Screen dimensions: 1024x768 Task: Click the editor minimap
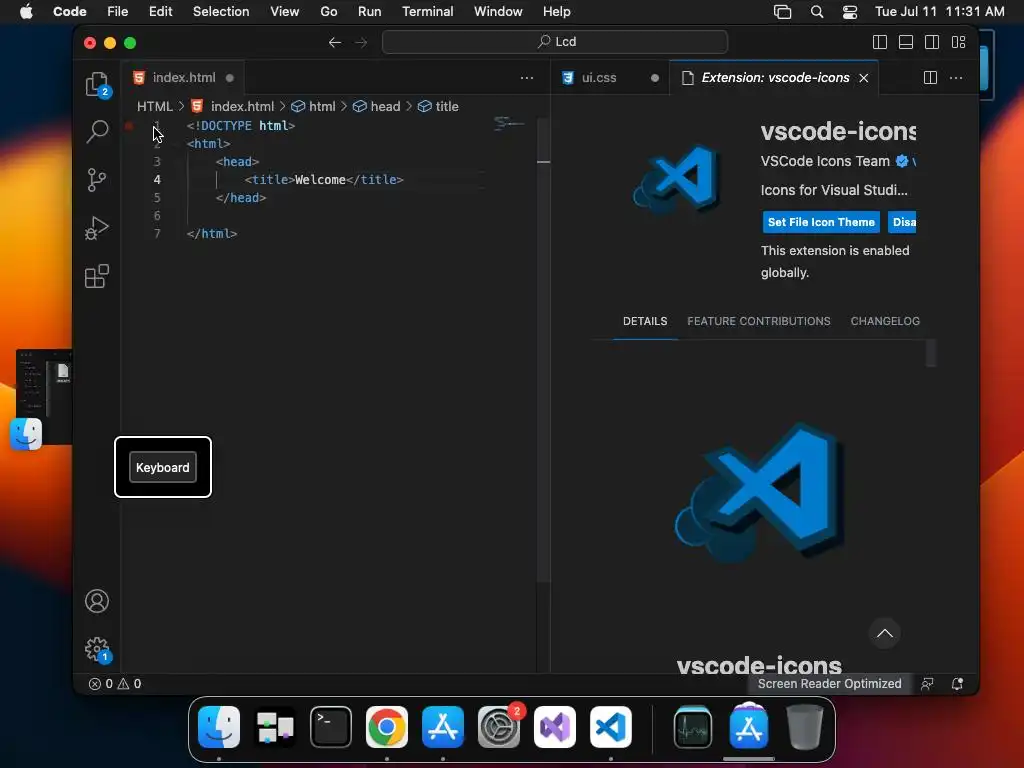pyautogui.click(x=509, y=123)
